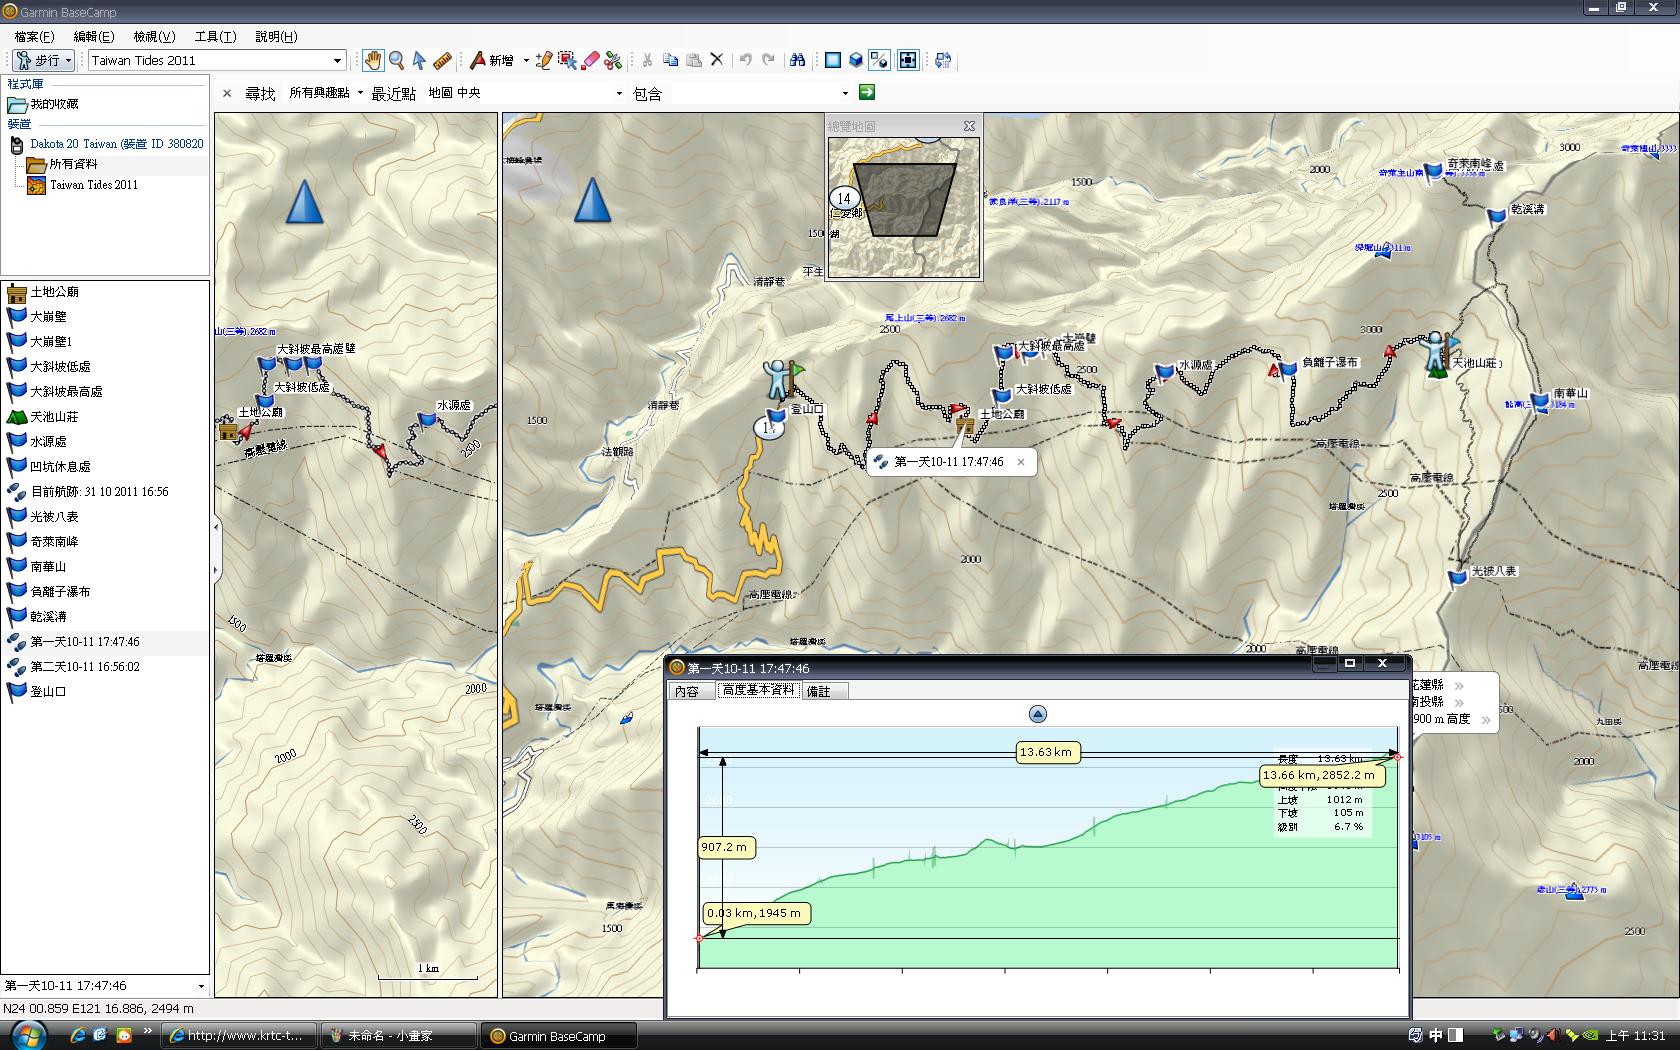
Task: Open Find with the binoculars icon
Action: tap(797, 60)
